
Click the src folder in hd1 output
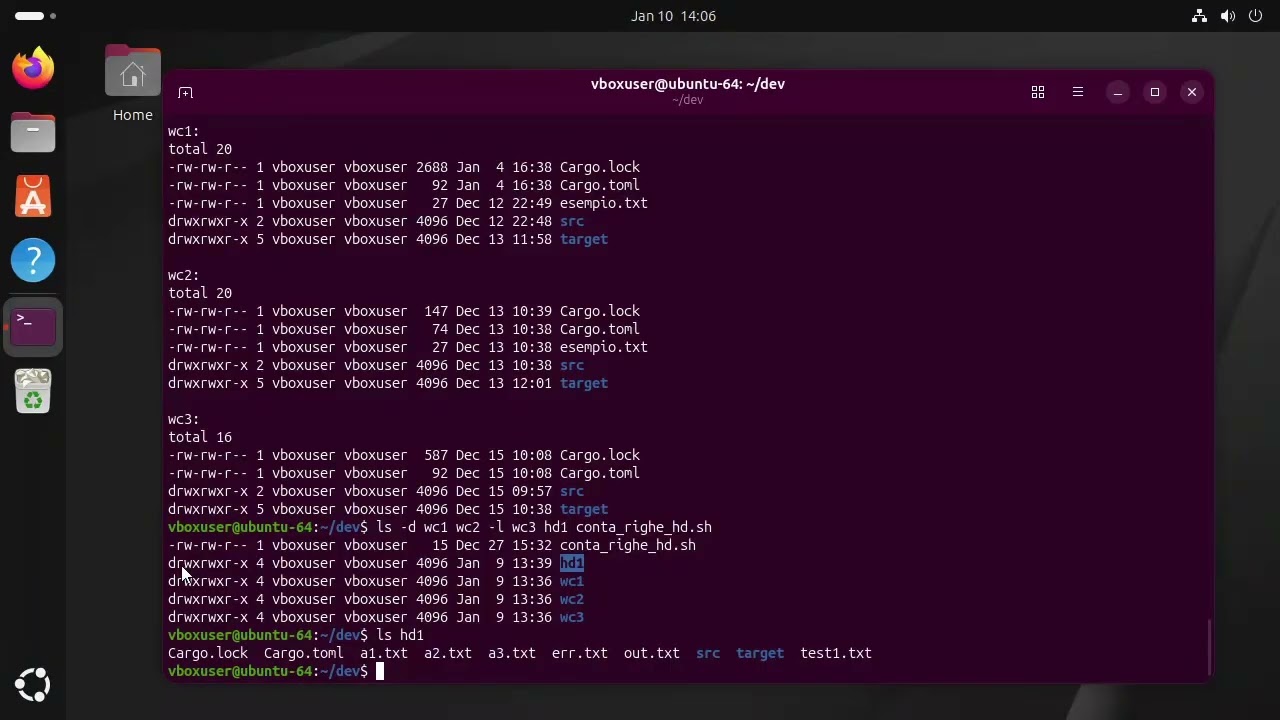click(x=708, y=653)
